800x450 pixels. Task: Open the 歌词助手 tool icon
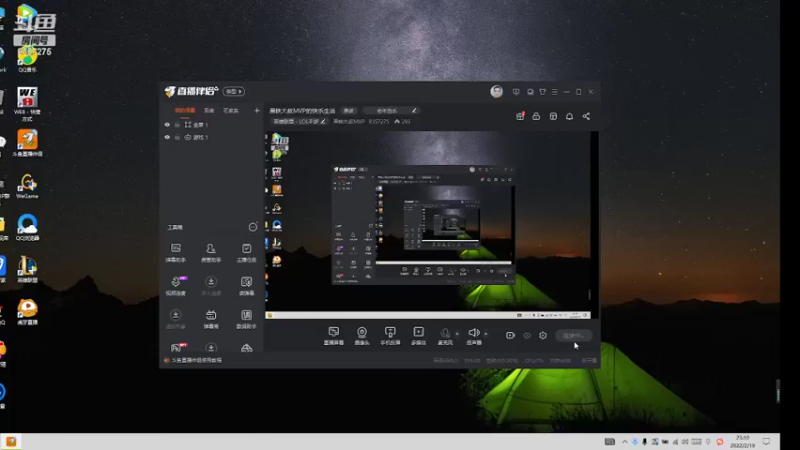(x=246, y=319)
